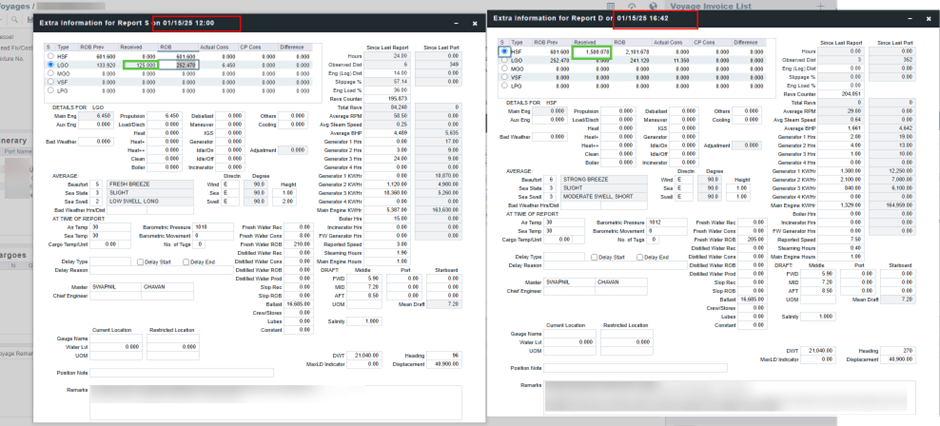Click the grid icon in the top toolbar
The height and width of the screenshot is (426, 940).
(609, 6)
